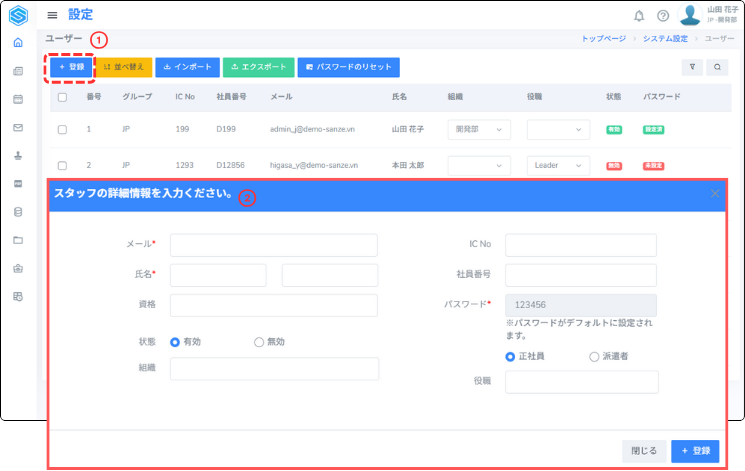Open the Leader role dropdown

tap(558, 165)
